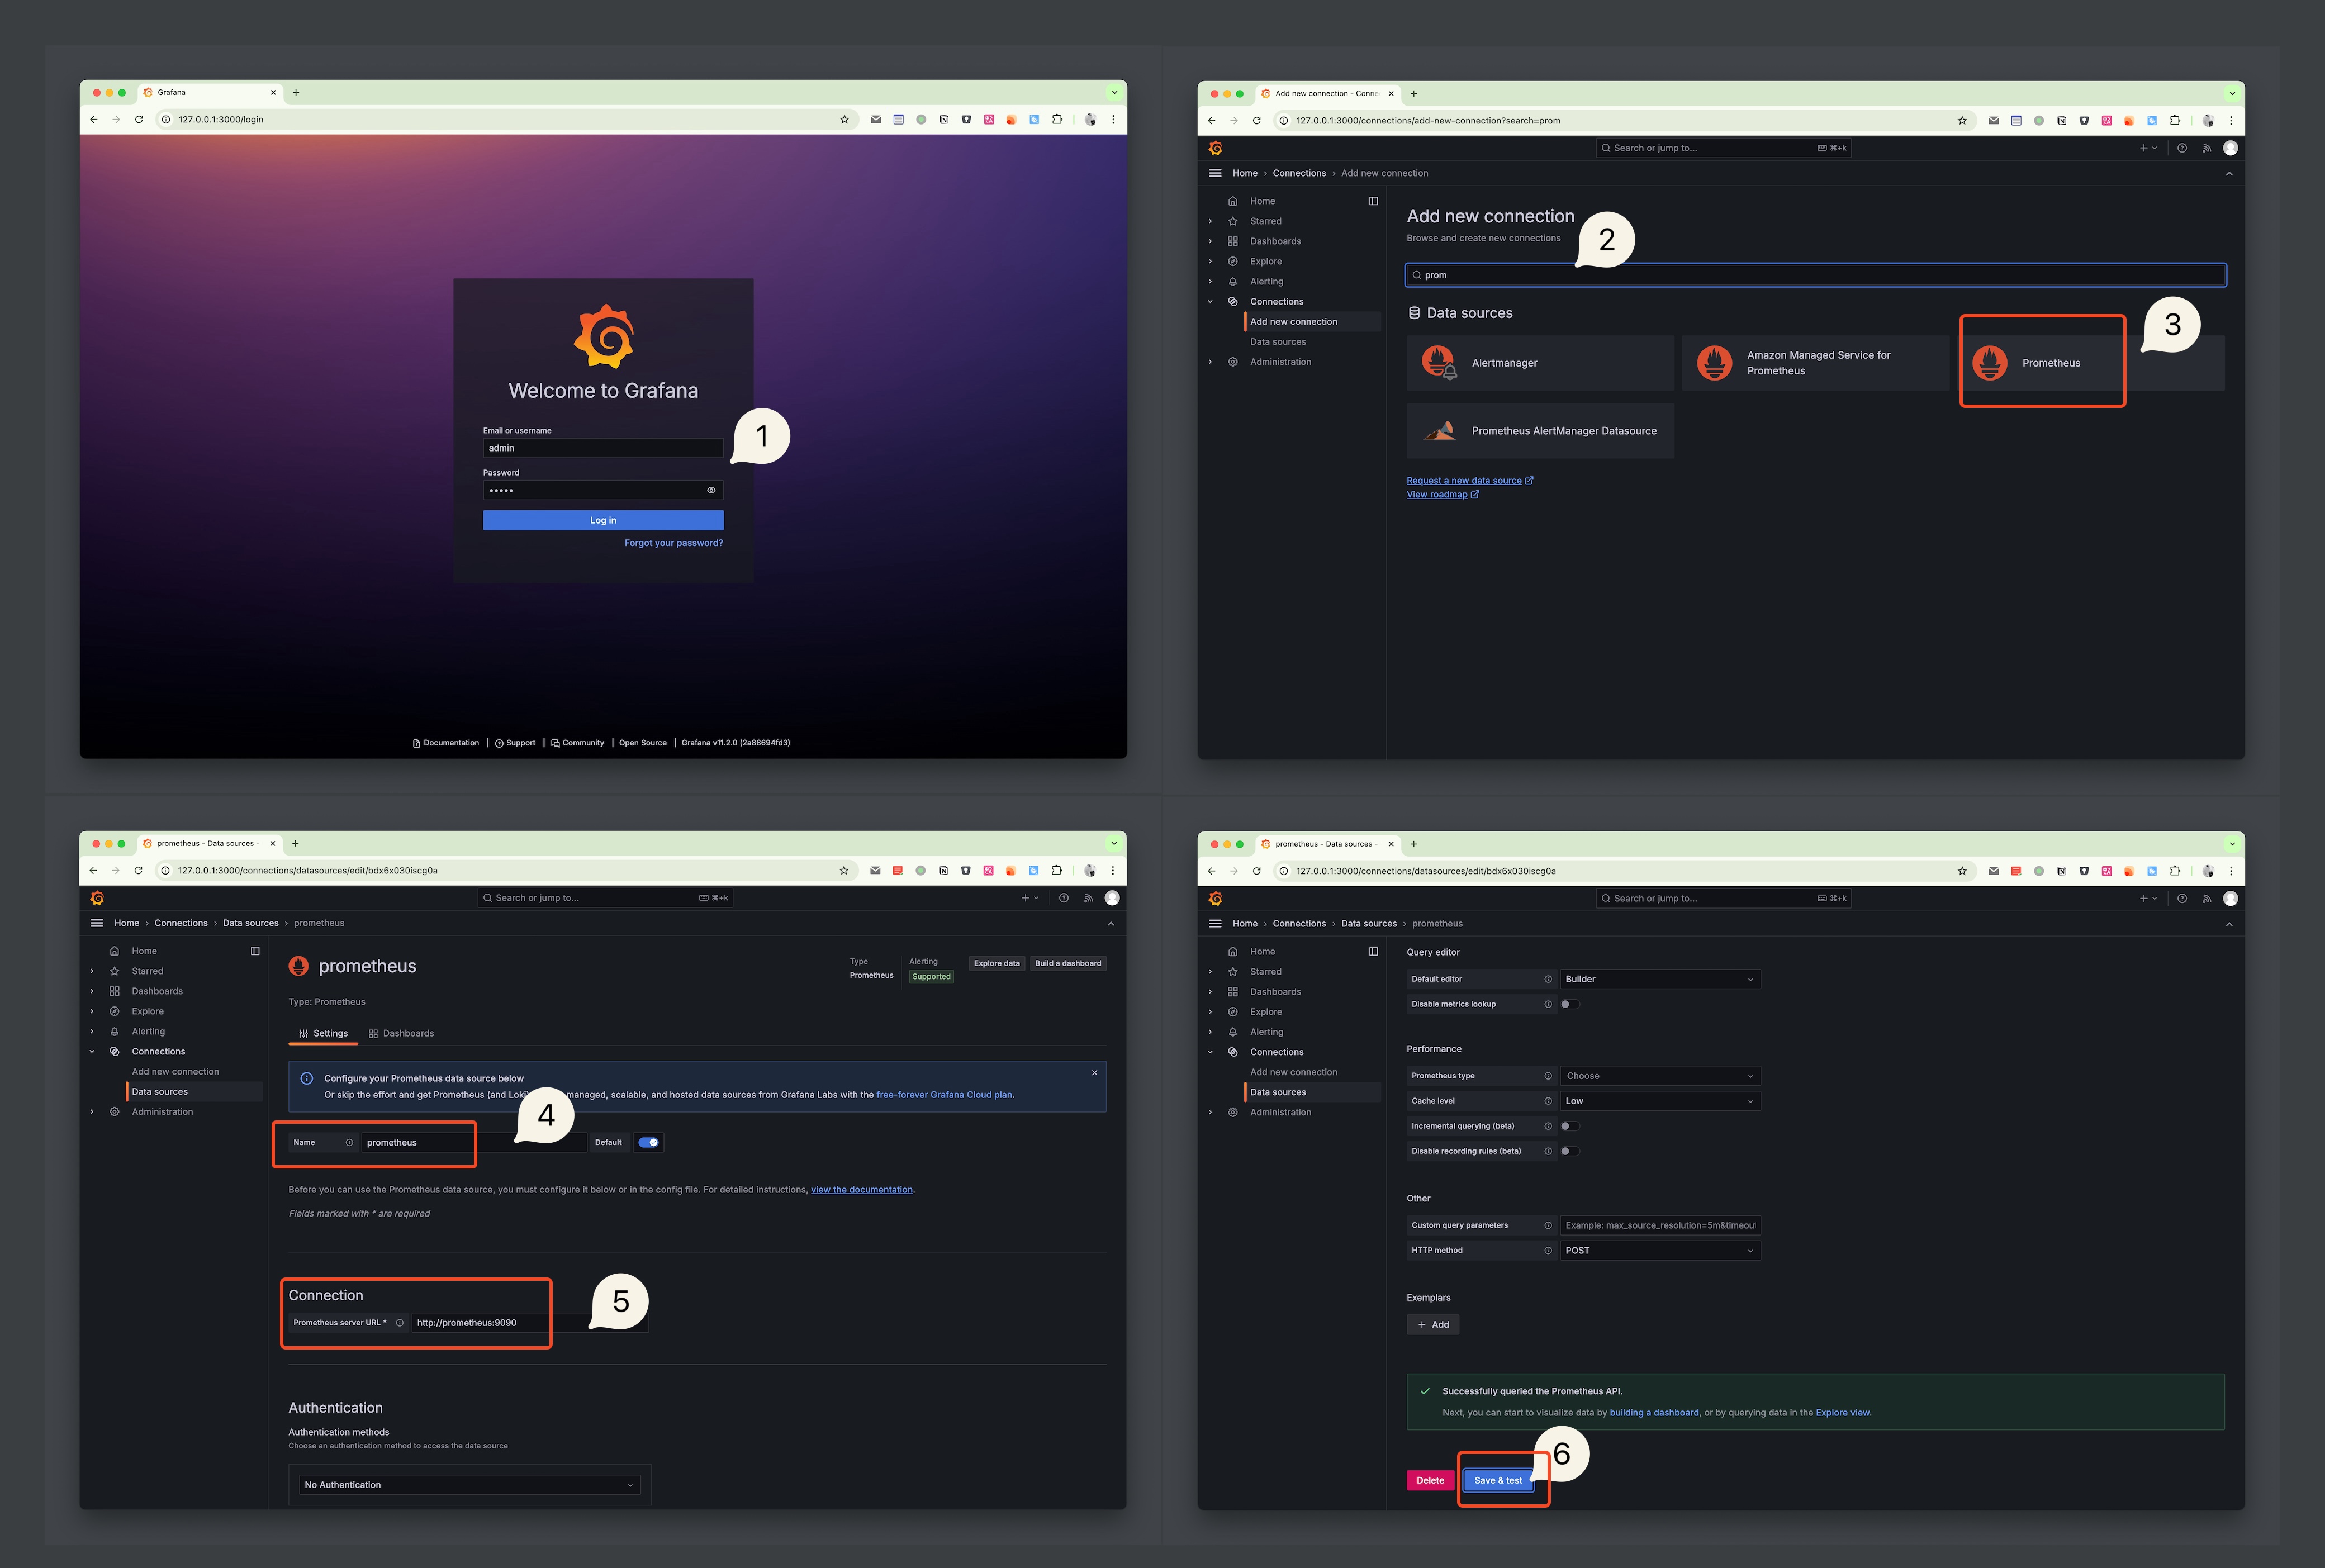Open the View roadmap link

point(1442,494)
